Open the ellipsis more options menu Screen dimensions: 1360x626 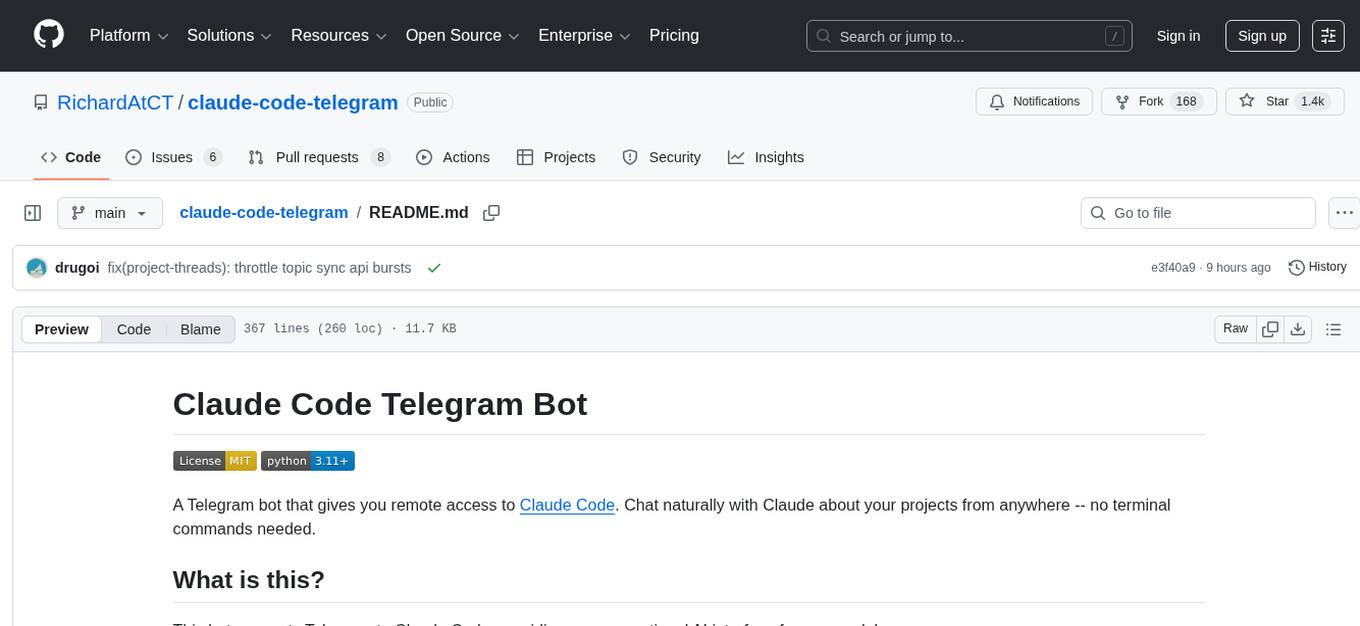click(1344, 212)
